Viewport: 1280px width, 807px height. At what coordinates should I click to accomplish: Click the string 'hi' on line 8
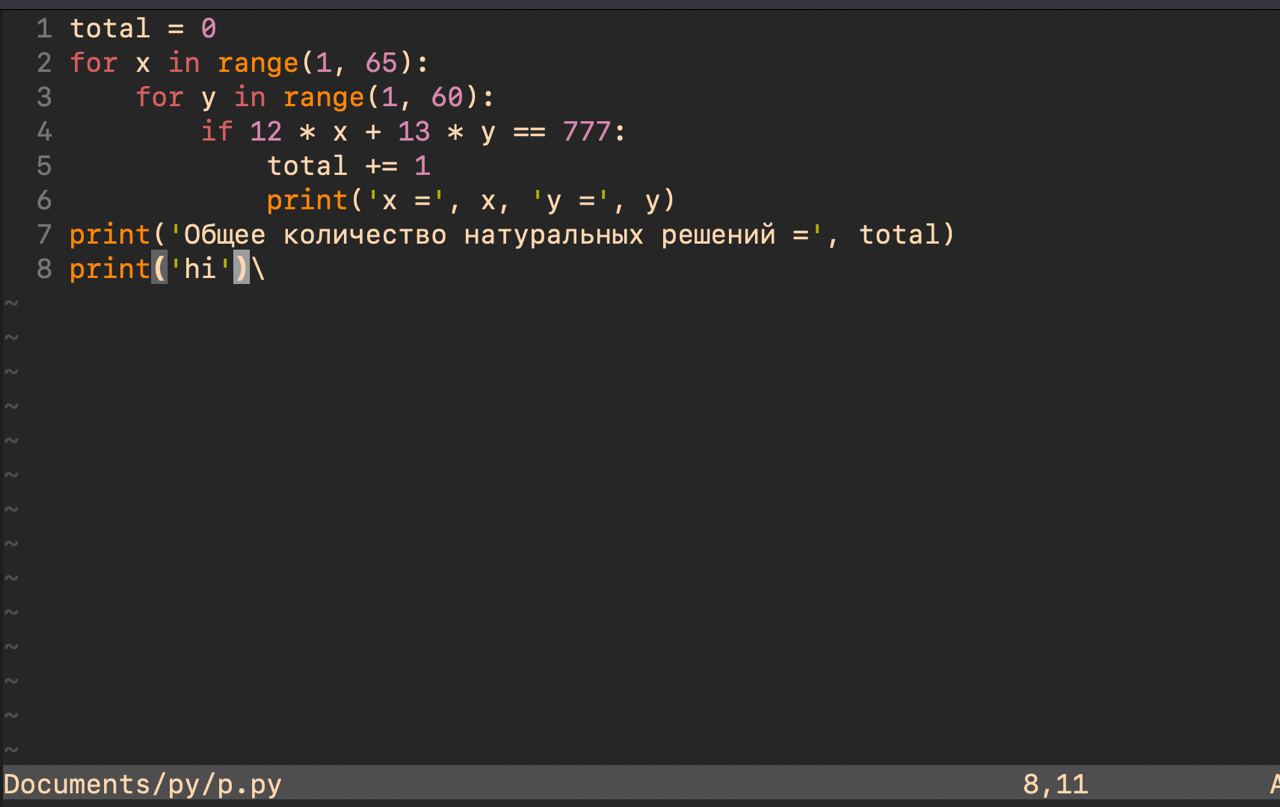pyautogui.click(x=200, y=268)
